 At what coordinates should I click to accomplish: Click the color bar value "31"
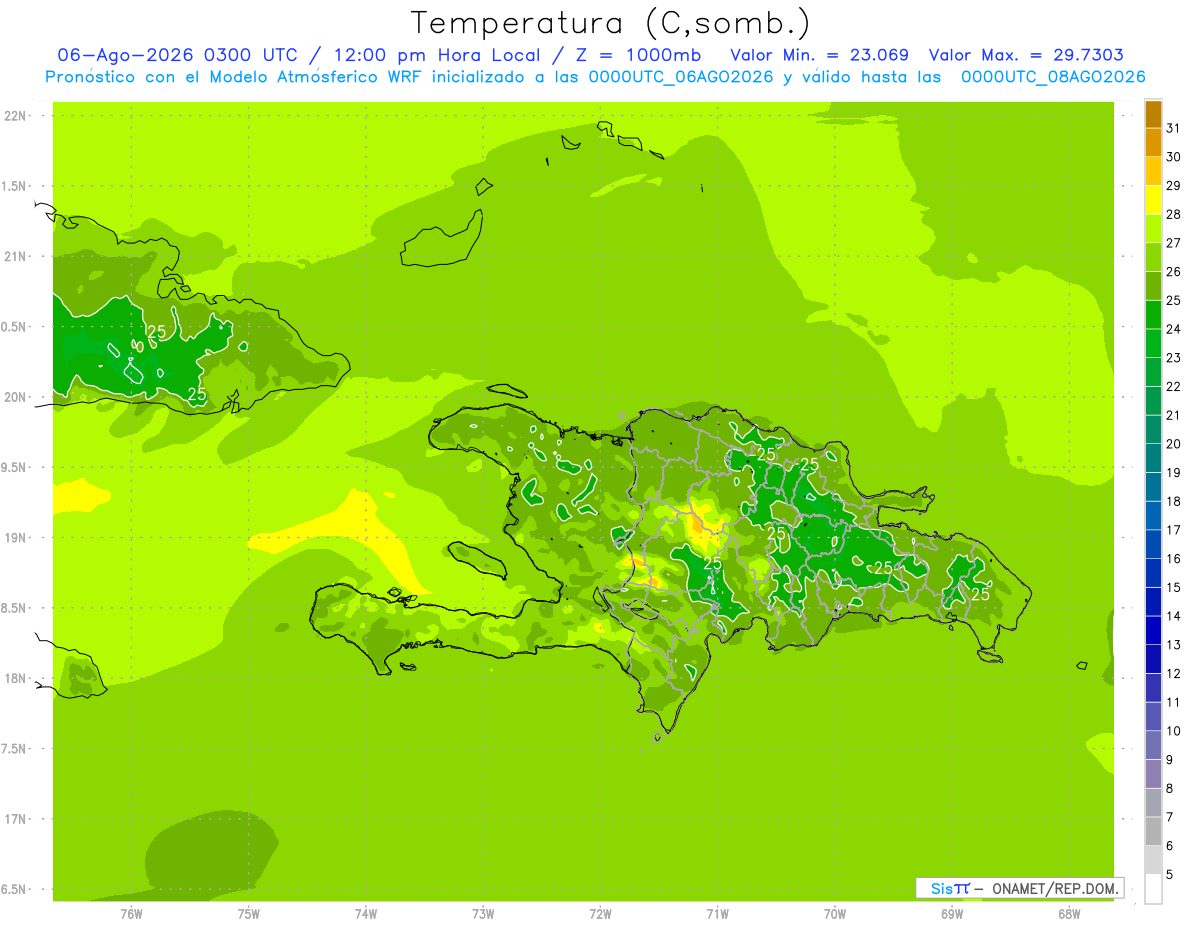(x=1174, y=128)
